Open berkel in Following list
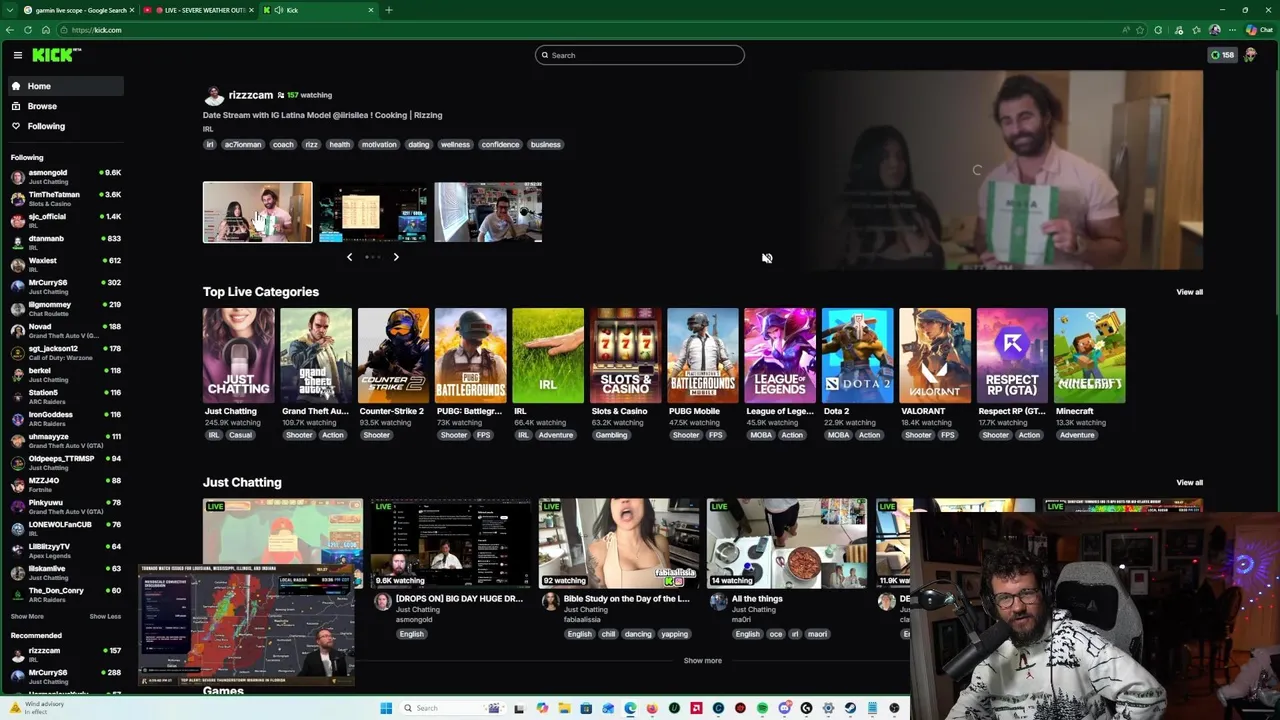 tap(66, 375)
